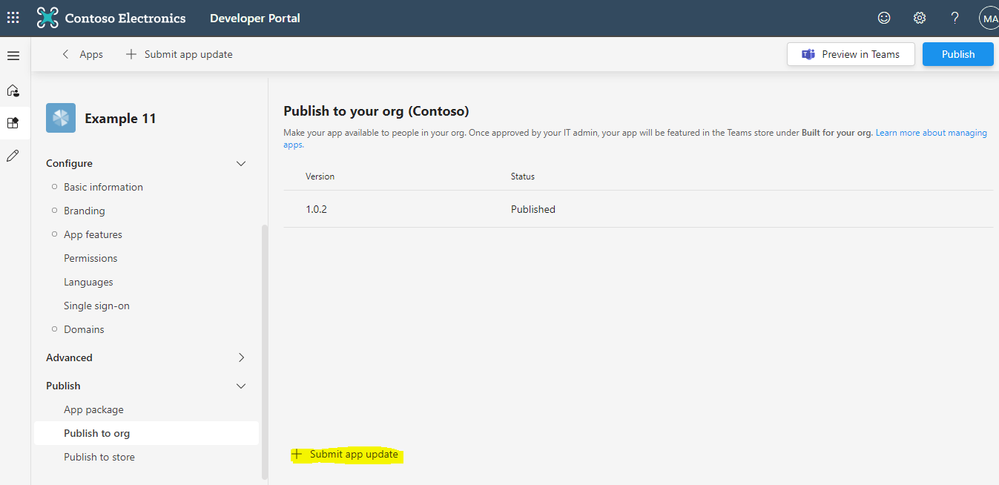
Task: Go to Home in left rail
Action: [13, 90]
